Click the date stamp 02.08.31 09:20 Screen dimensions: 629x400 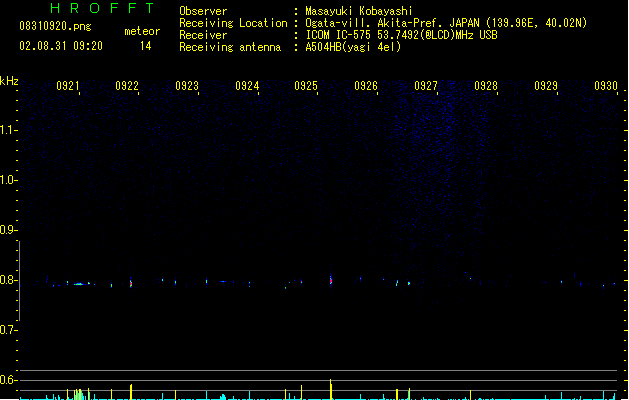click(61, 46)
